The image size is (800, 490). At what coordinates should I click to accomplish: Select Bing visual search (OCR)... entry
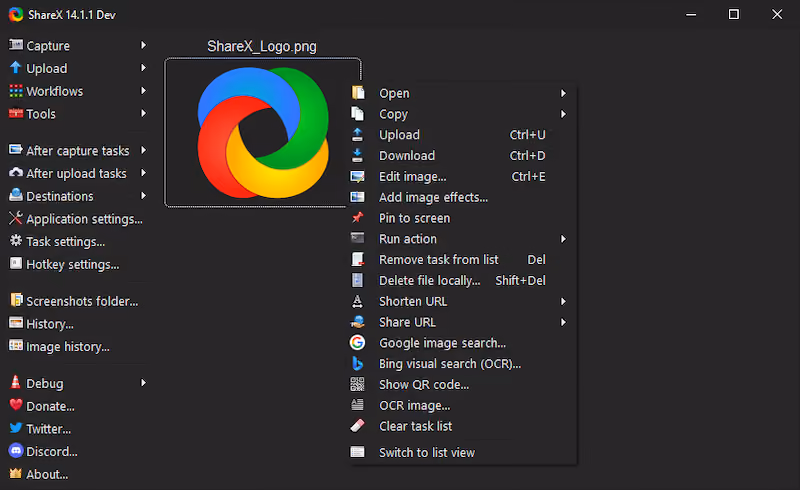[x=462, y=363]
